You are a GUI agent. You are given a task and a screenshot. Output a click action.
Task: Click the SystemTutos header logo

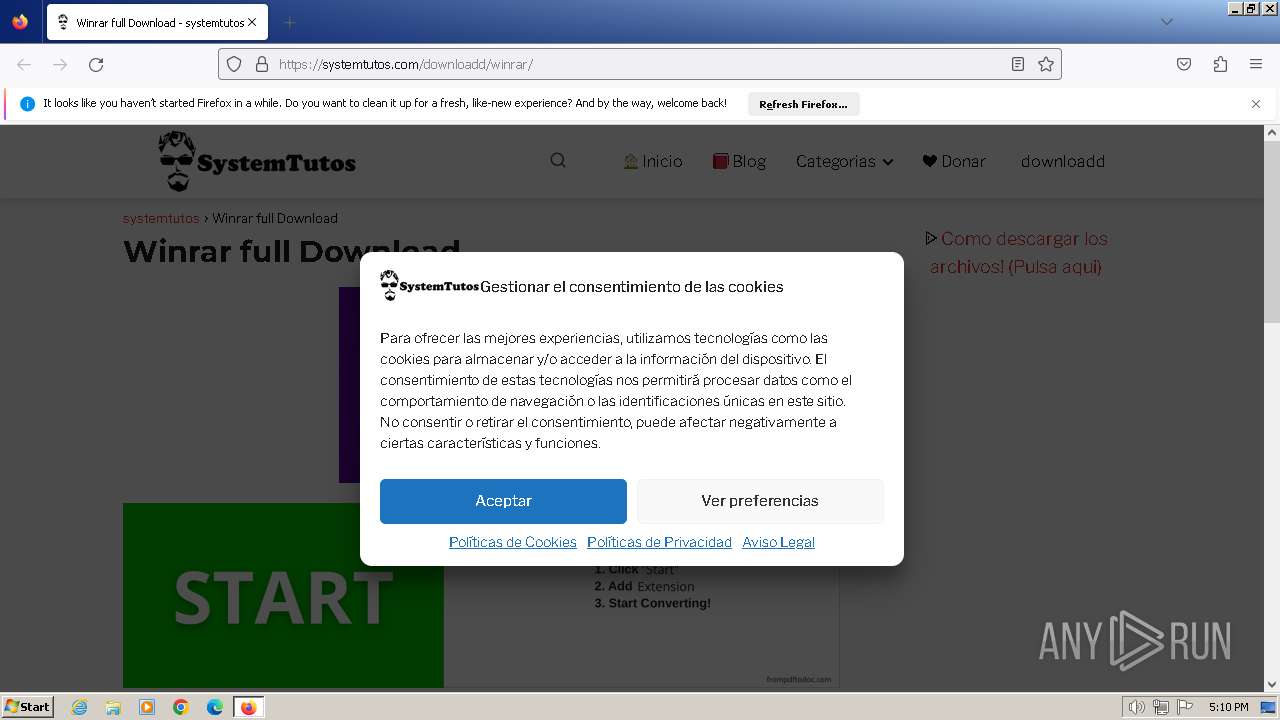257,161
